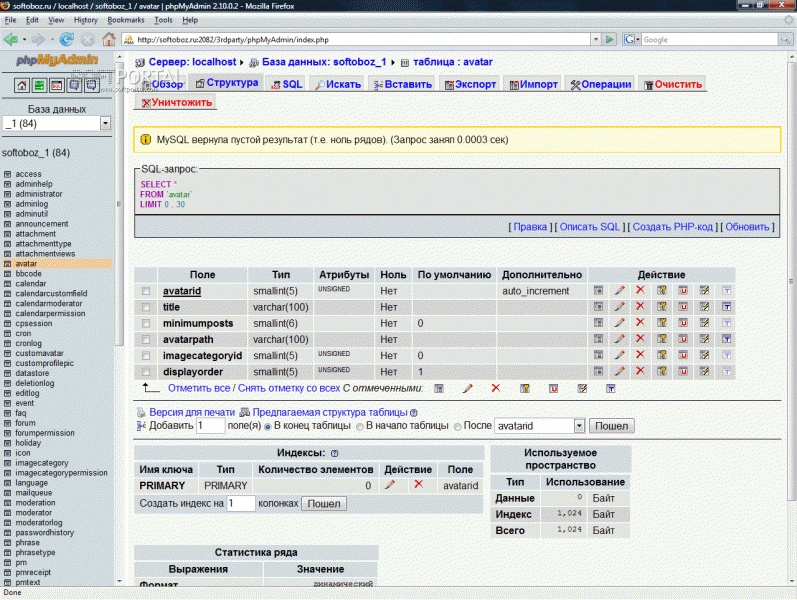The height and width of the screenshot is (600, 797).
Task: Open the database selector dropdown in sidebar
Action: tap(105, 123)
